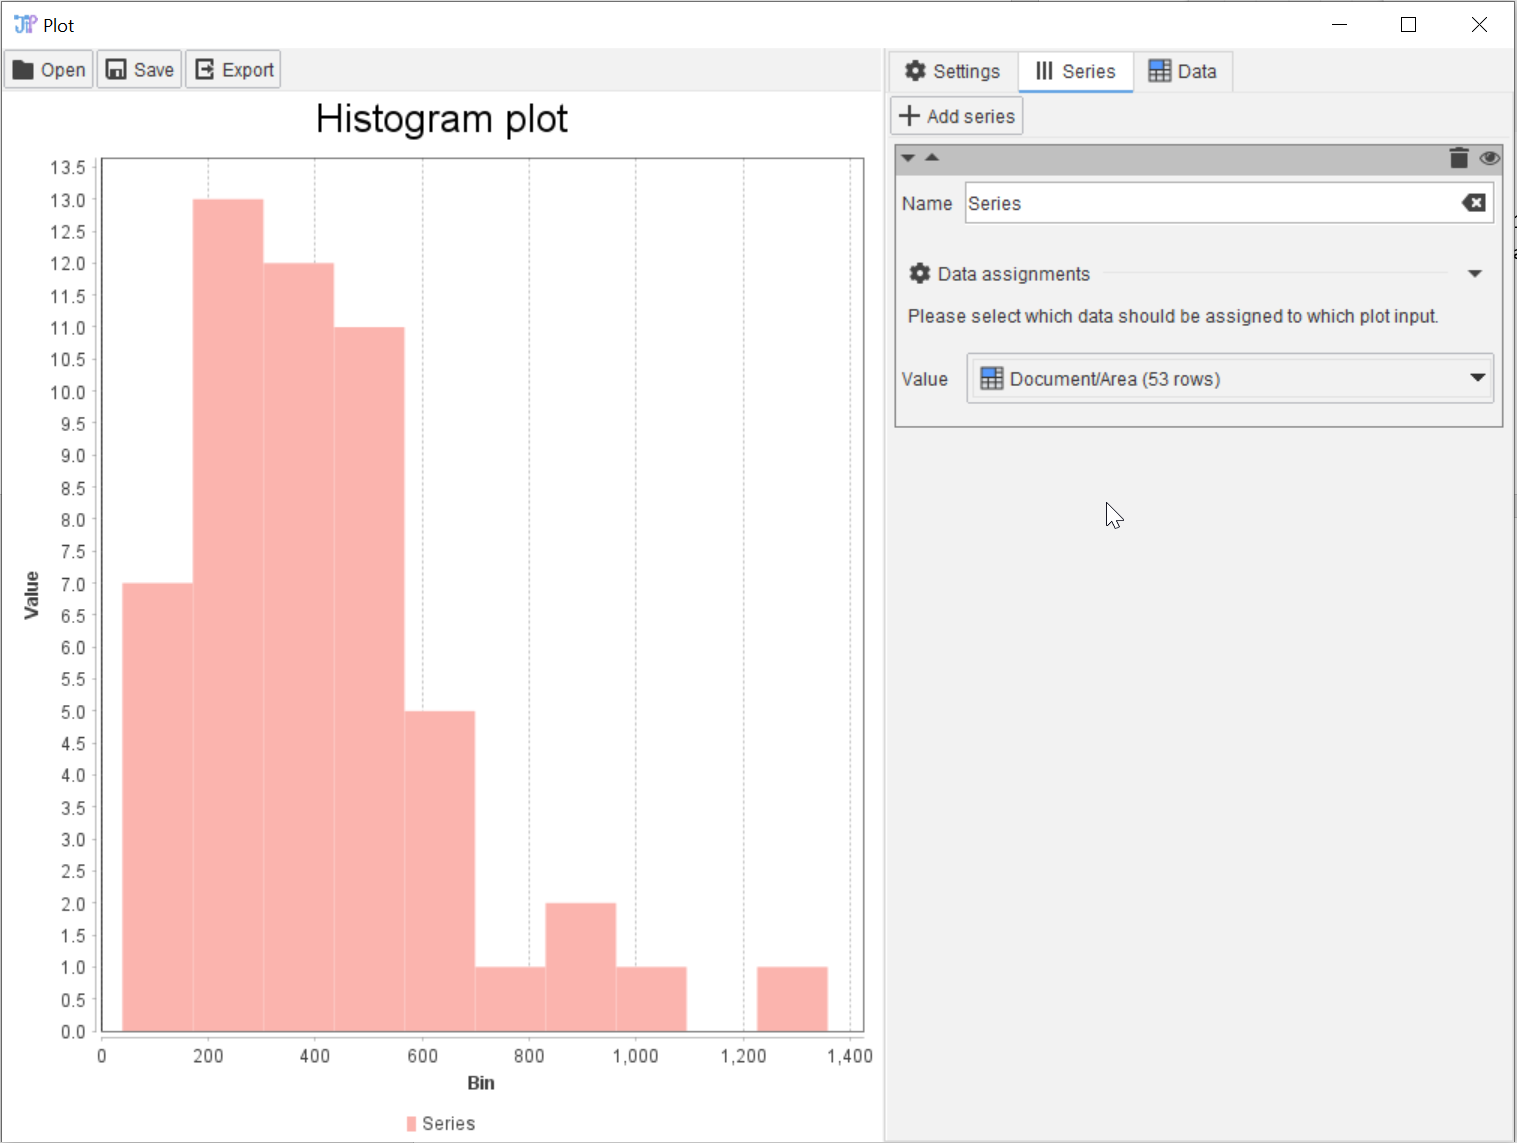
Task: Click the Data assignments gear icon
Action: pos(920,273)
